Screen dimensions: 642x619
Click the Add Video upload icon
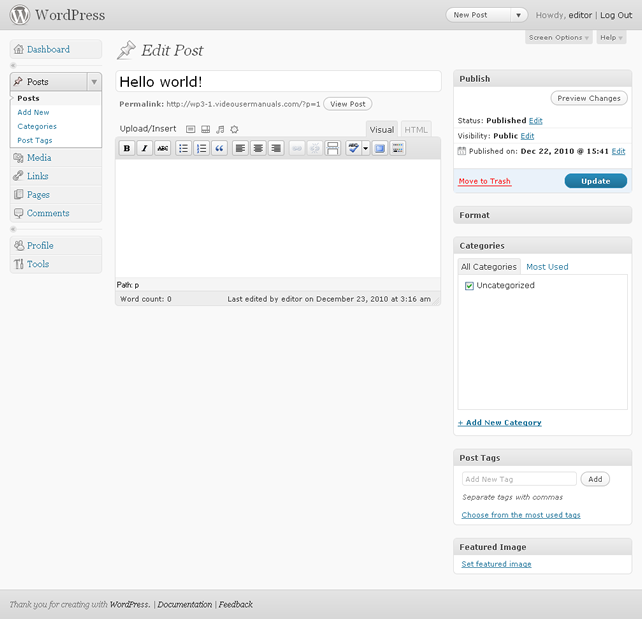pyautogui.click(x=206, y=129)
